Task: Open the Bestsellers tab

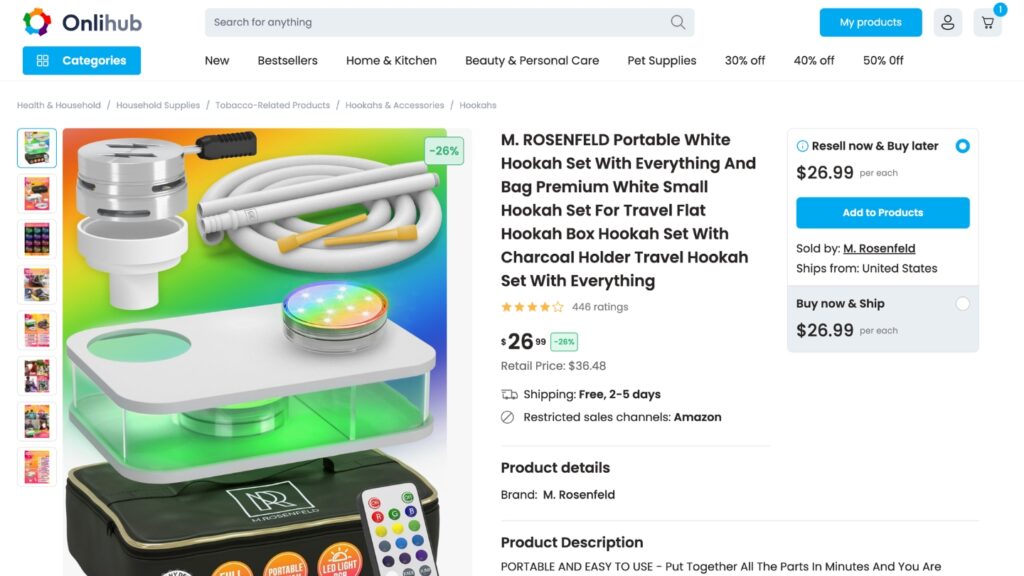Action: [x=287, y=61]
